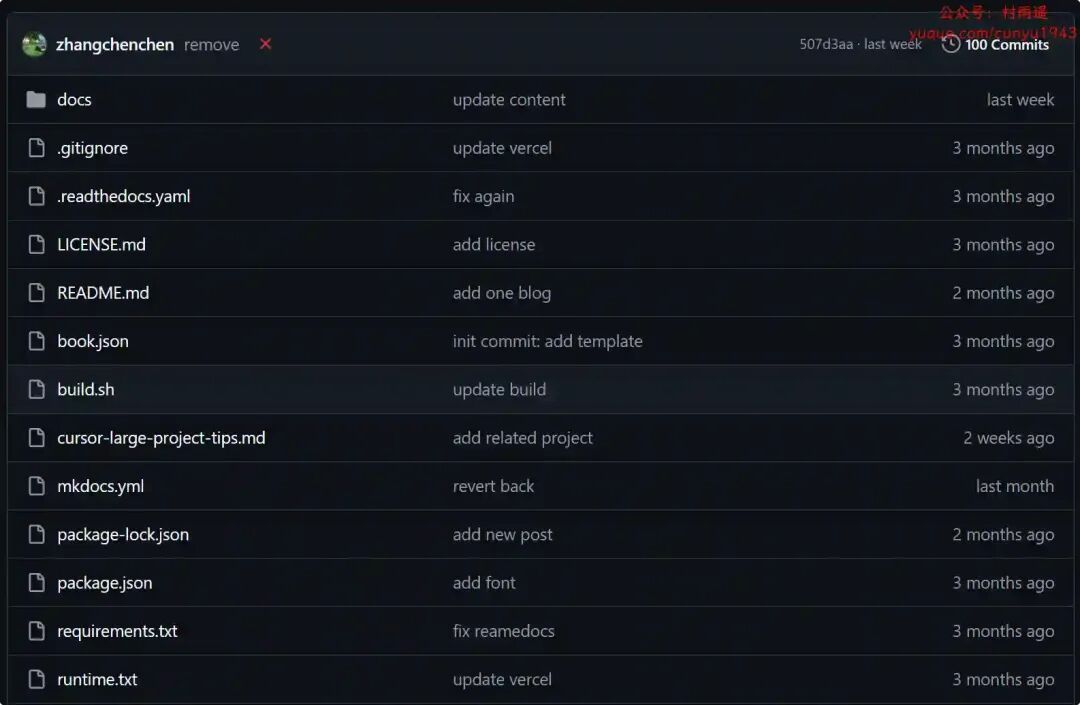Screen dimensions: 1080x705
Task: Open the zhangchenchen author profile link
Action: tap(115, 45)
